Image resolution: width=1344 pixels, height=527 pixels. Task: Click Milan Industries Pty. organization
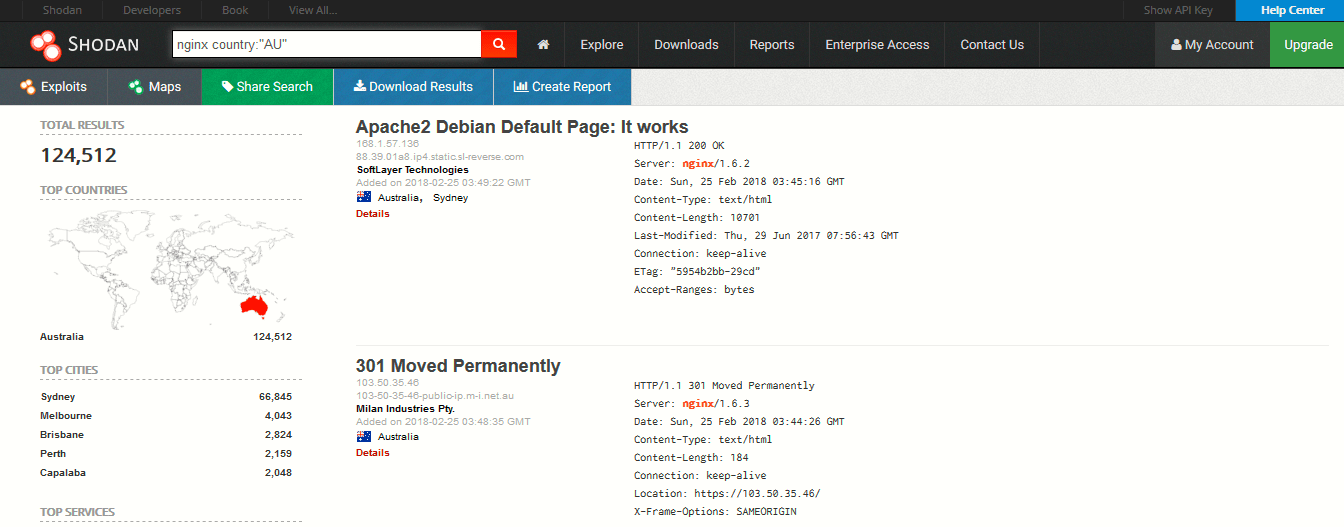pyautogui.click(x=405, y=409)
